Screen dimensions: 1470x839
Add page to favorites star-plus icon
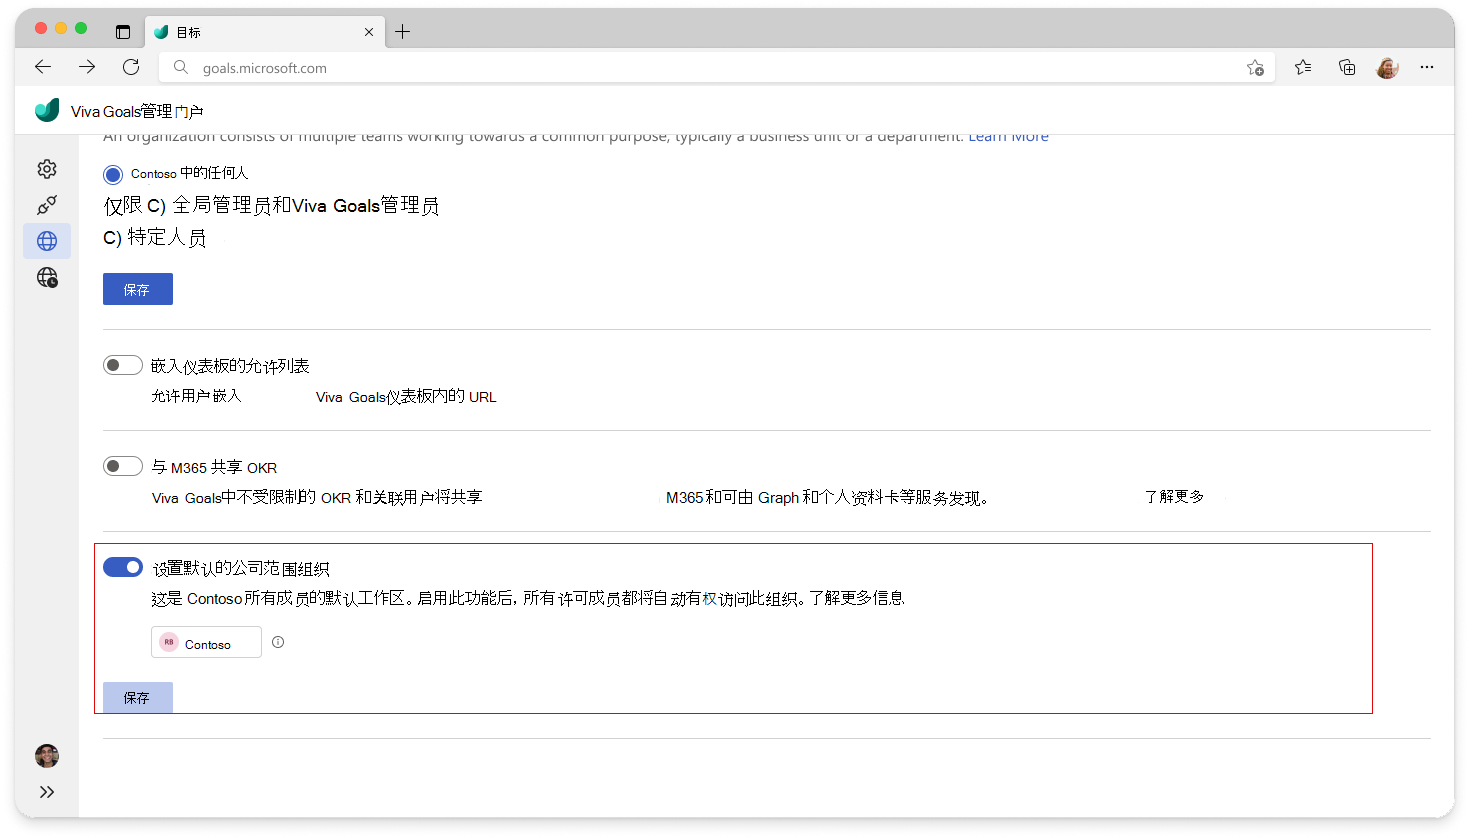click(1255, 68)
